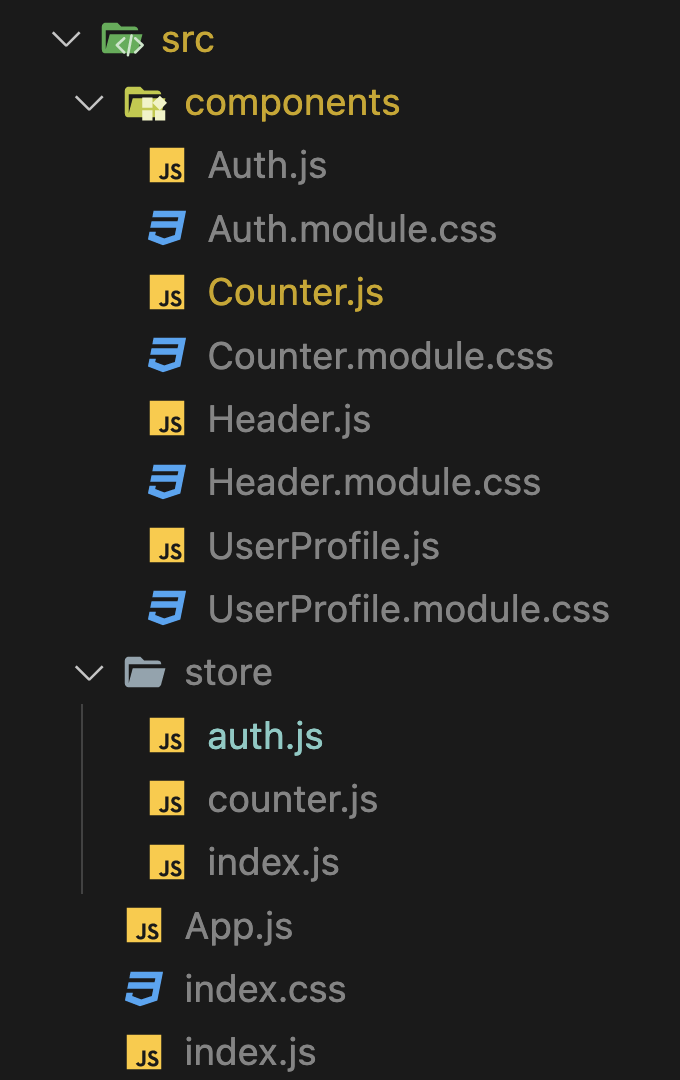Click the JS icon beside store index.js

click(167, 862)
